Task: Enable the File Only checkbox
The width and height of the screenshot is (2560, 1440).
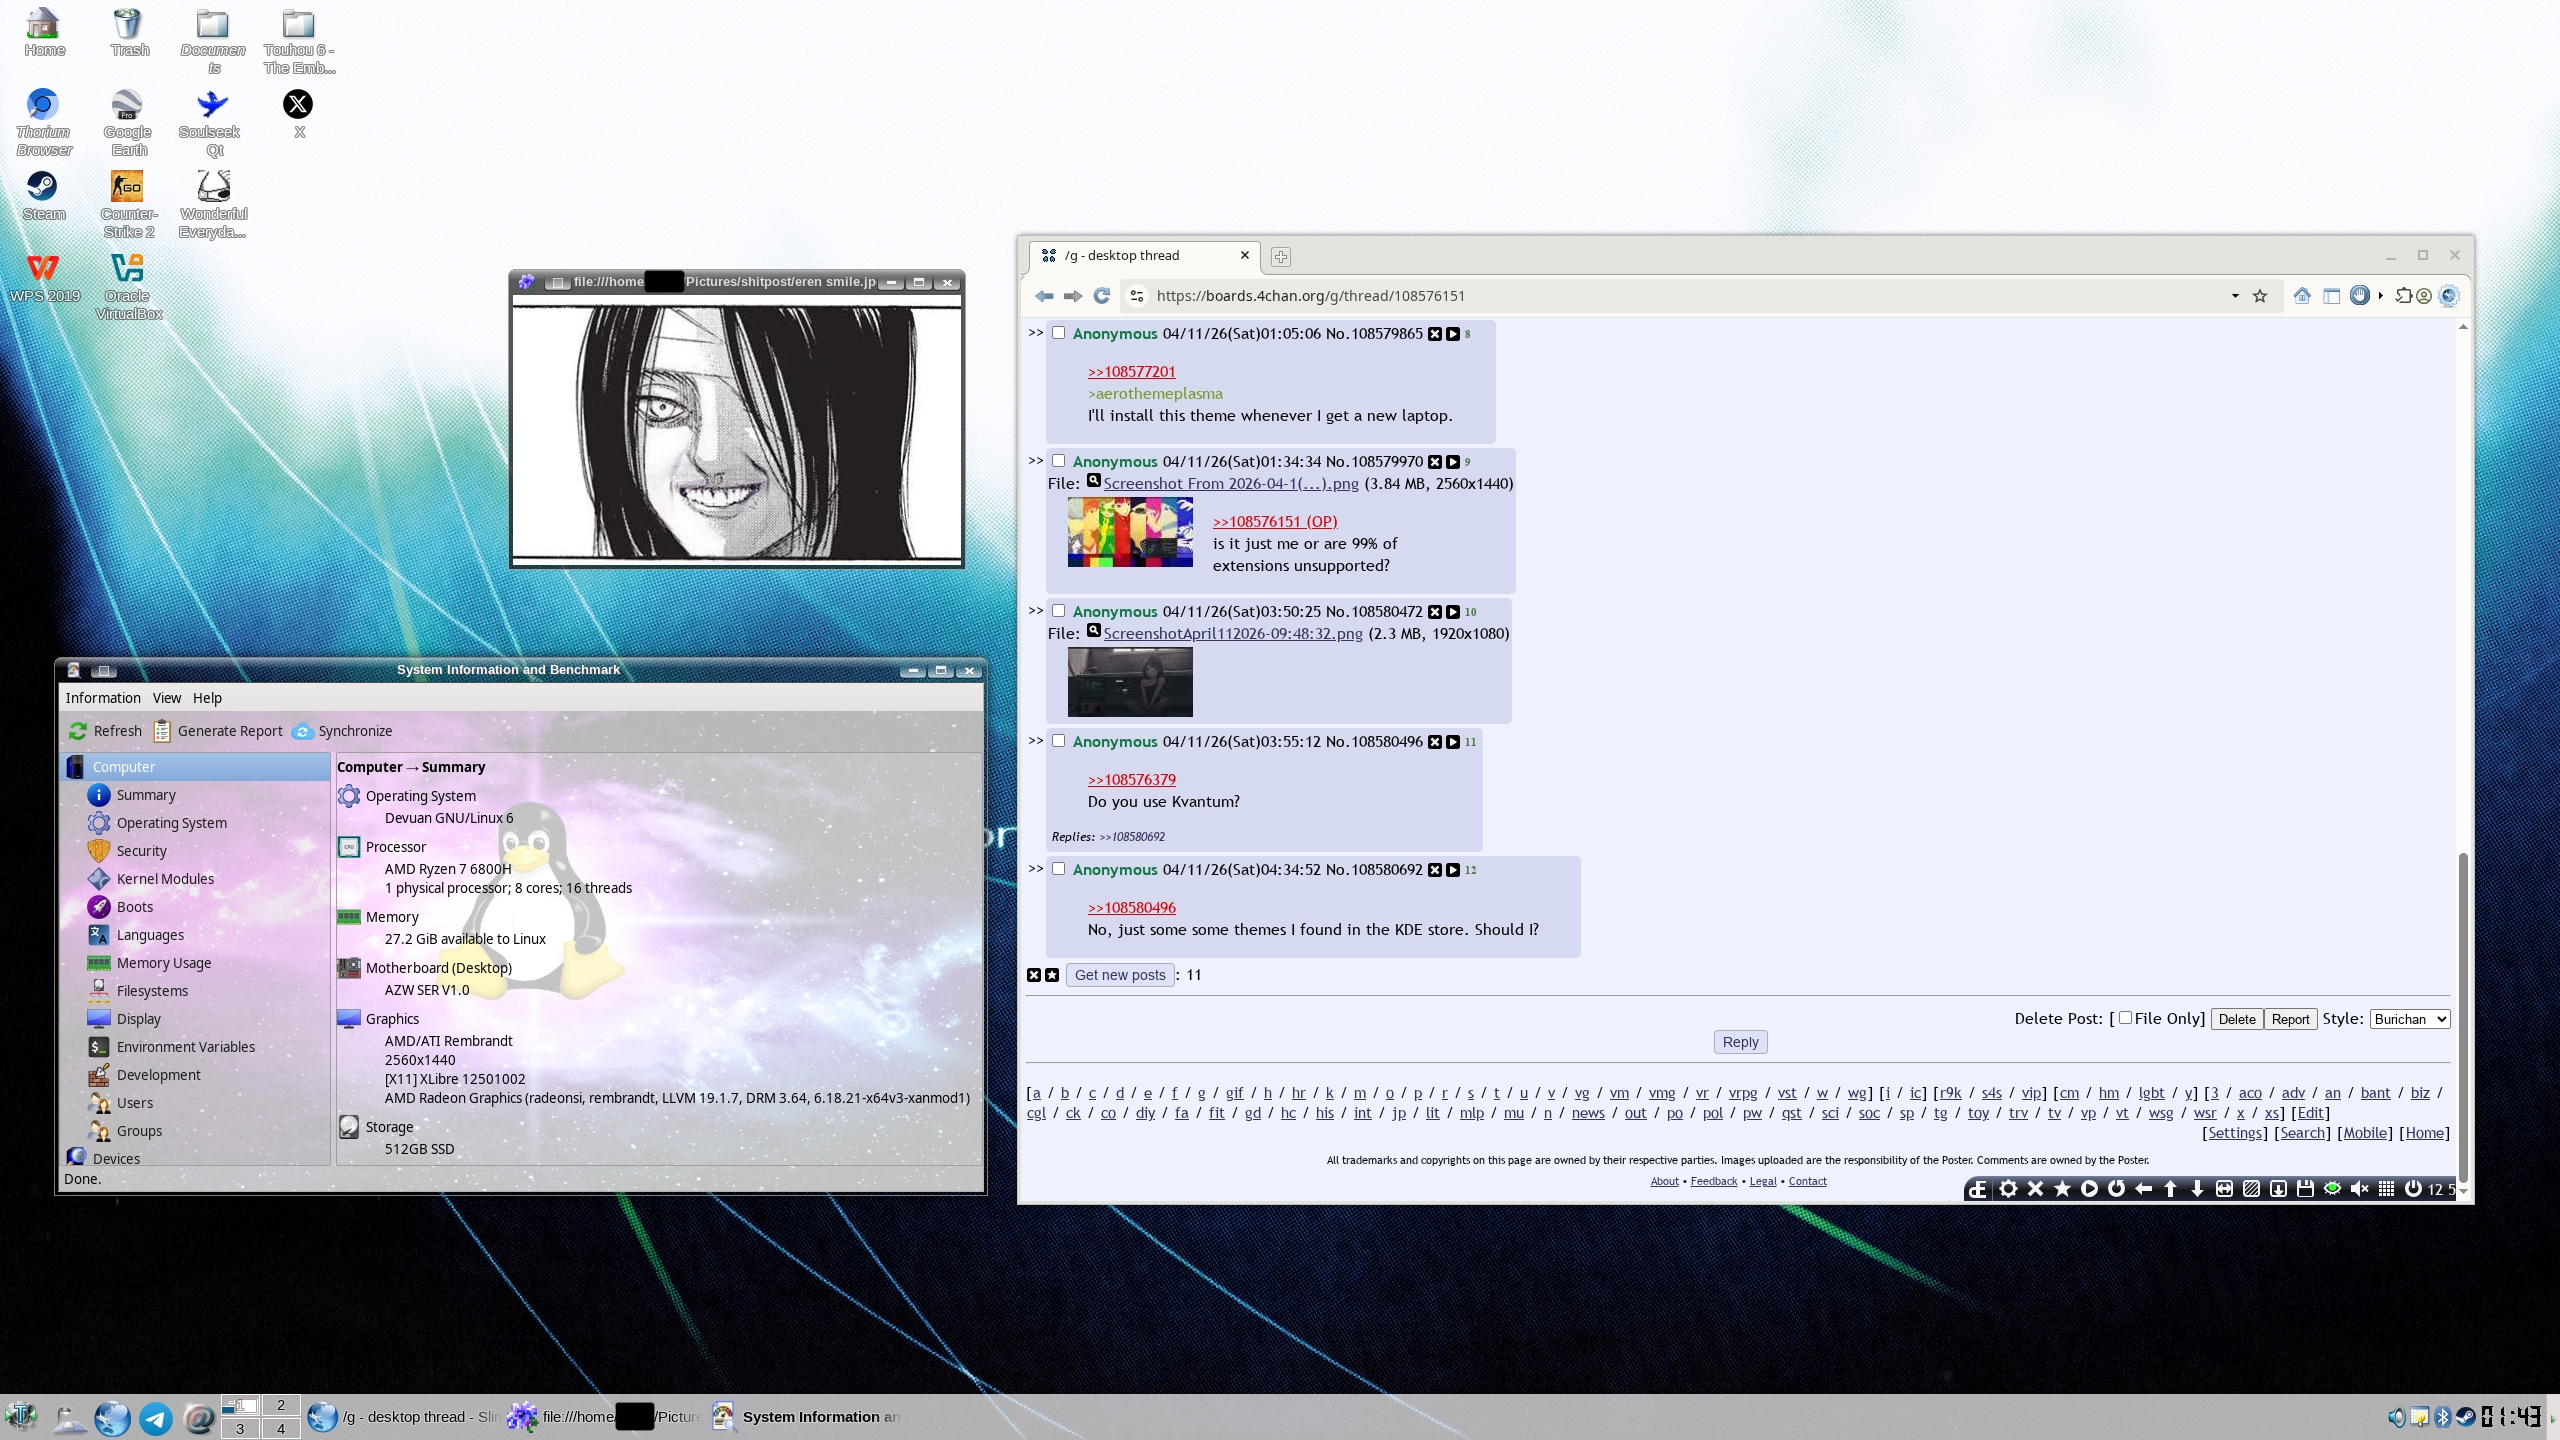Action: [2125, 1018]
